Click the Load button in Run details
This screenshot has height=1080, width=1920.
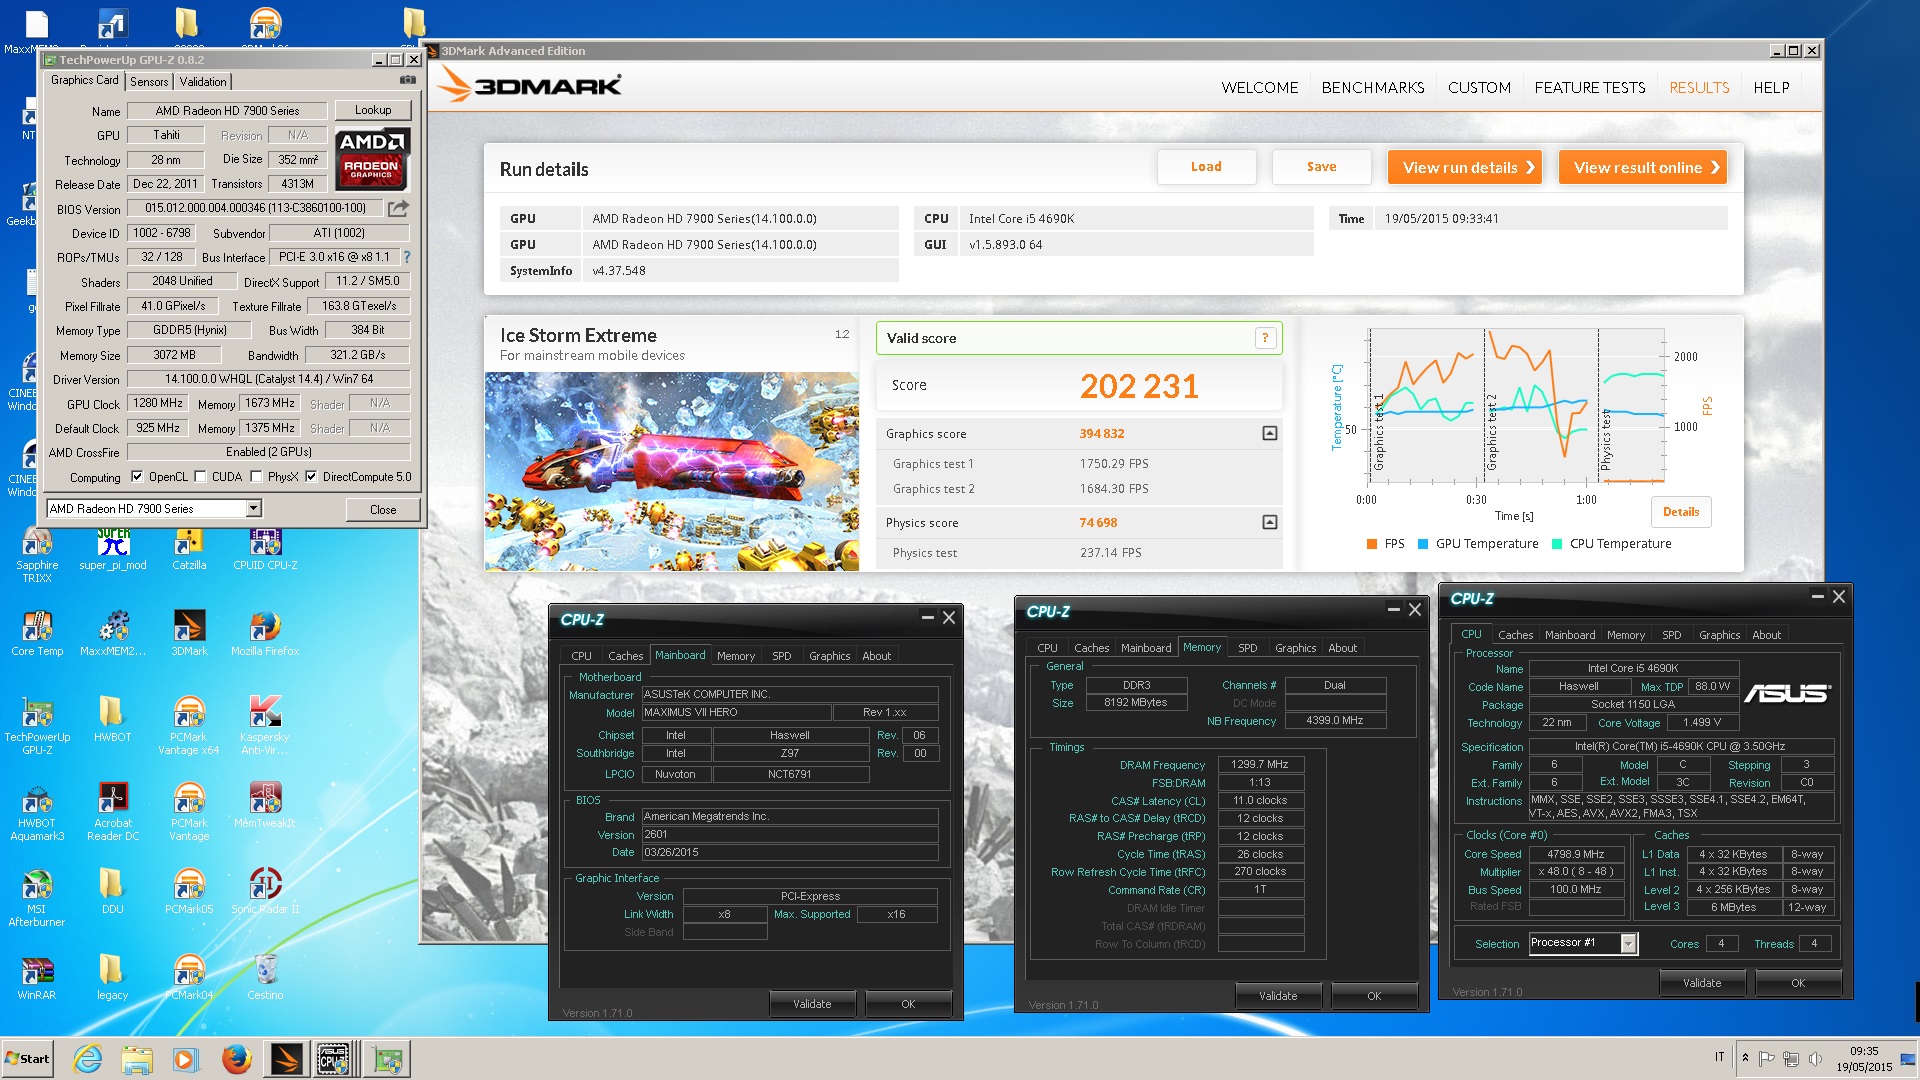pyautogui.click(x=1206, y=167)
